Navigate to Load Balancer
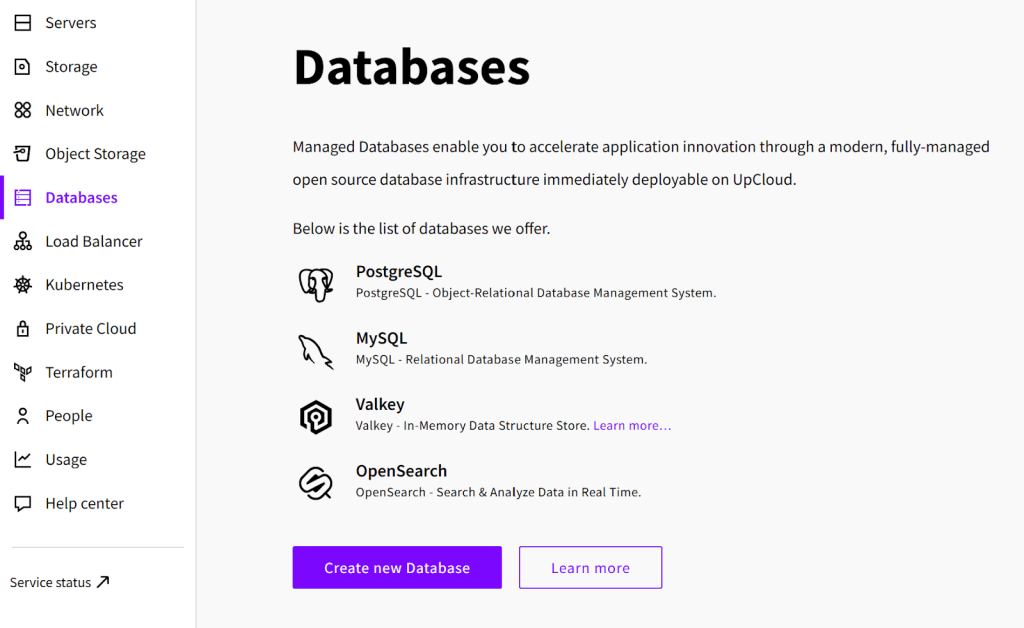The image size is (1024, 628). pyautogui.click(x=94, y=242)
